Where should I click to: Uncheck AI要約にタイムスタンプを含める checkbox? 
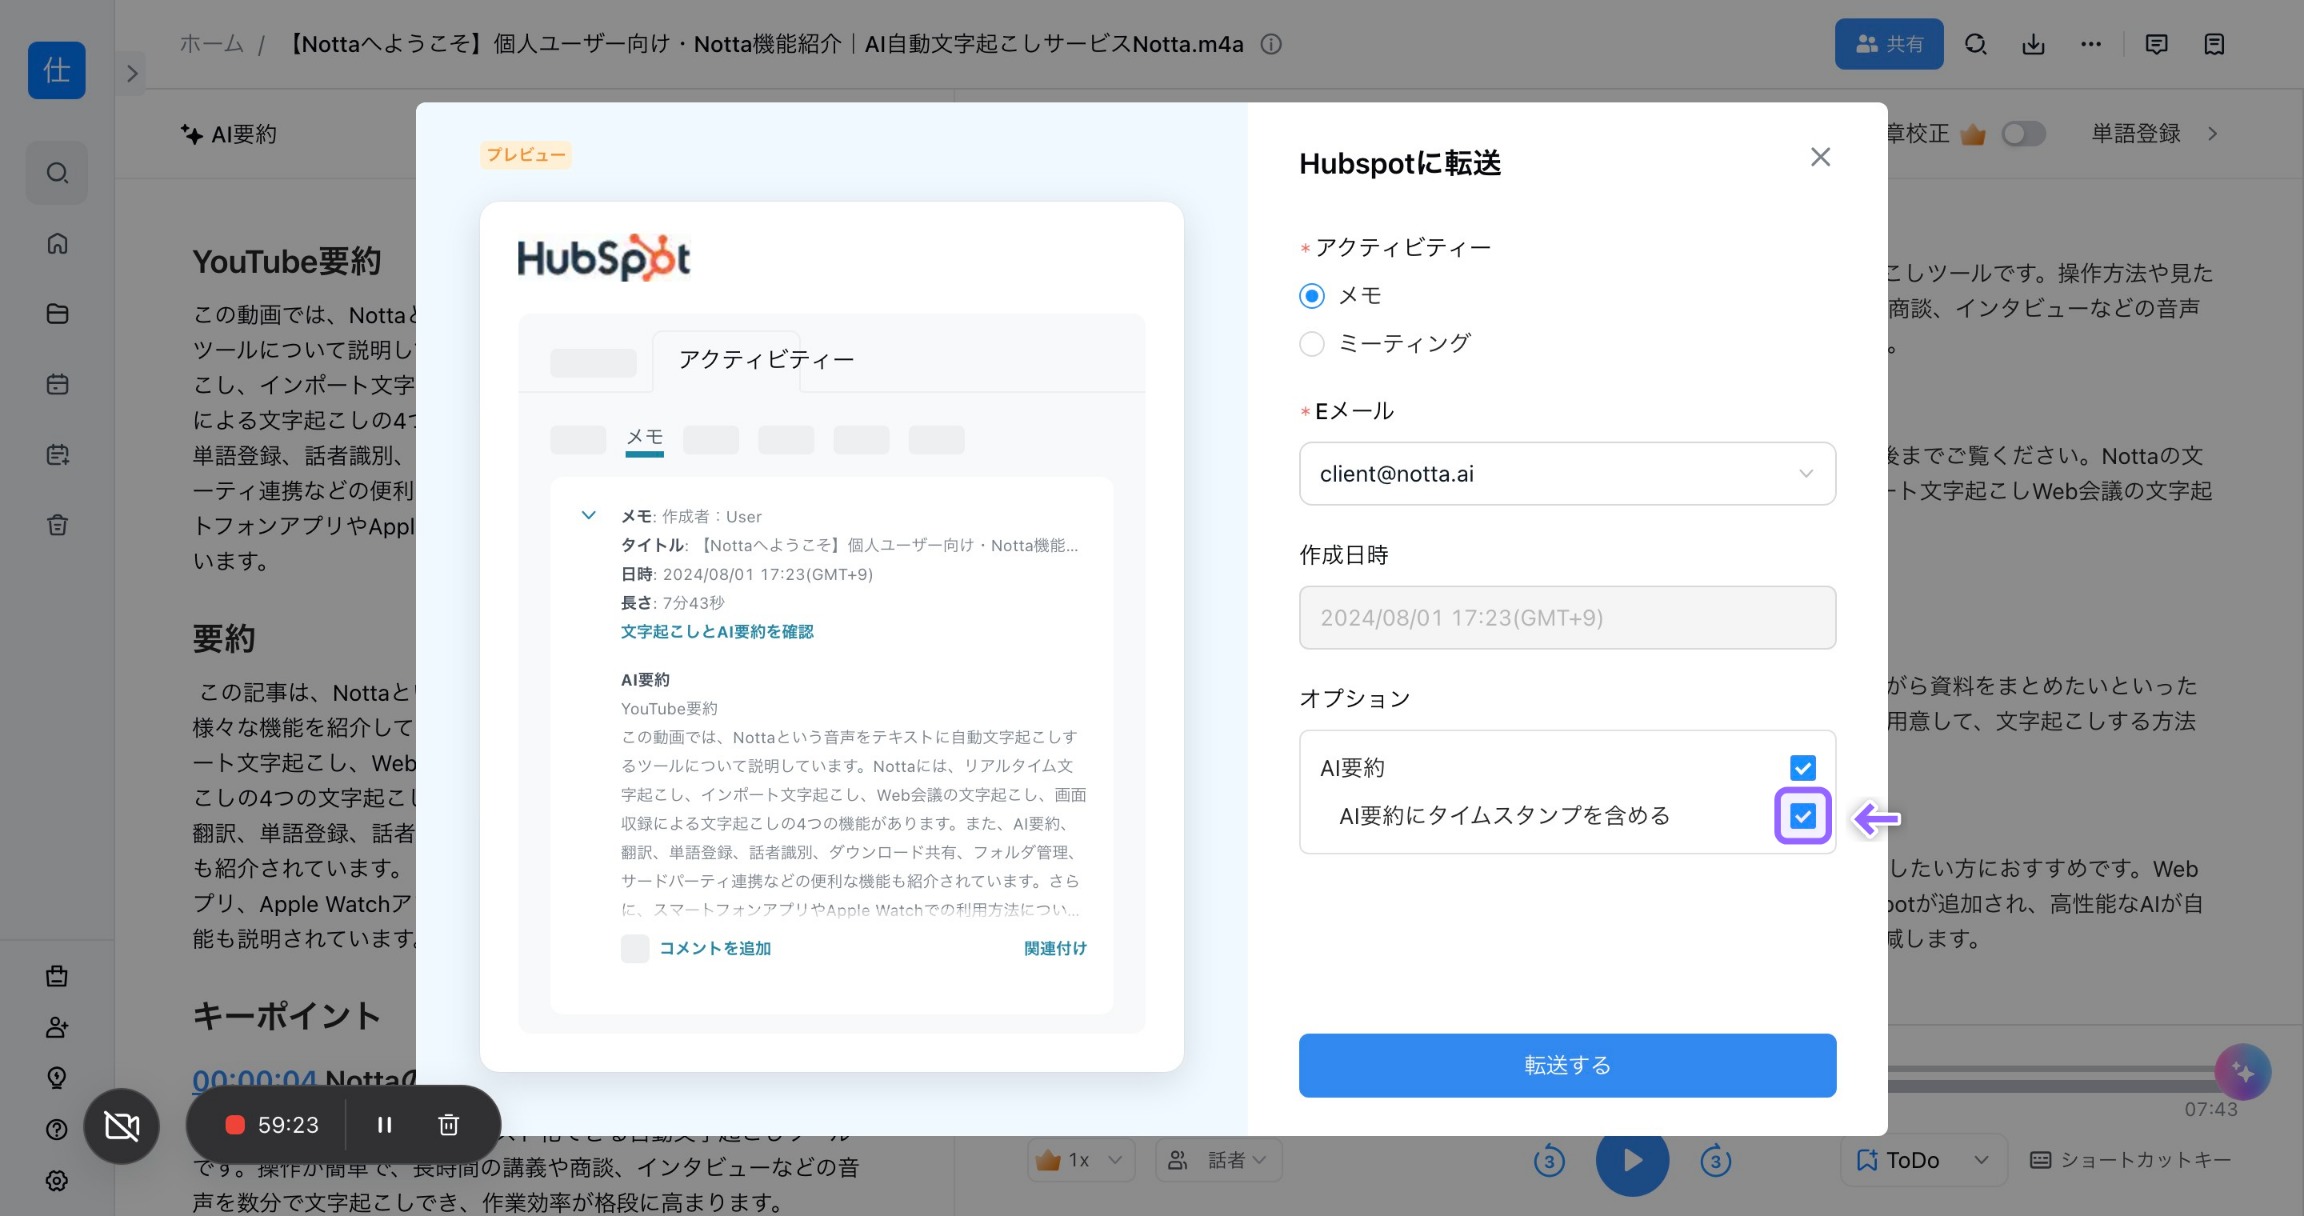[x=1803, y=816]
